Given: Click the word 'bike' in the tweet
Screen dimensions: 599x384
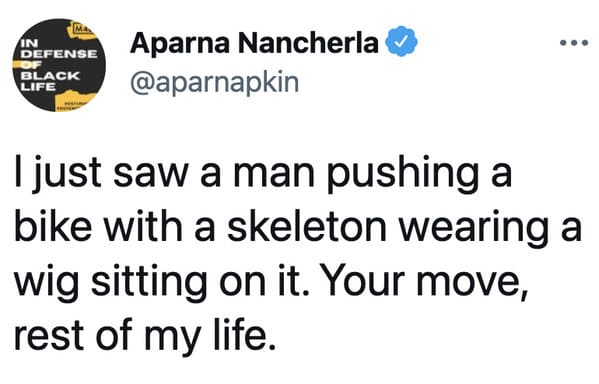Looking at the screenshot, I should (x=53, y=227).
